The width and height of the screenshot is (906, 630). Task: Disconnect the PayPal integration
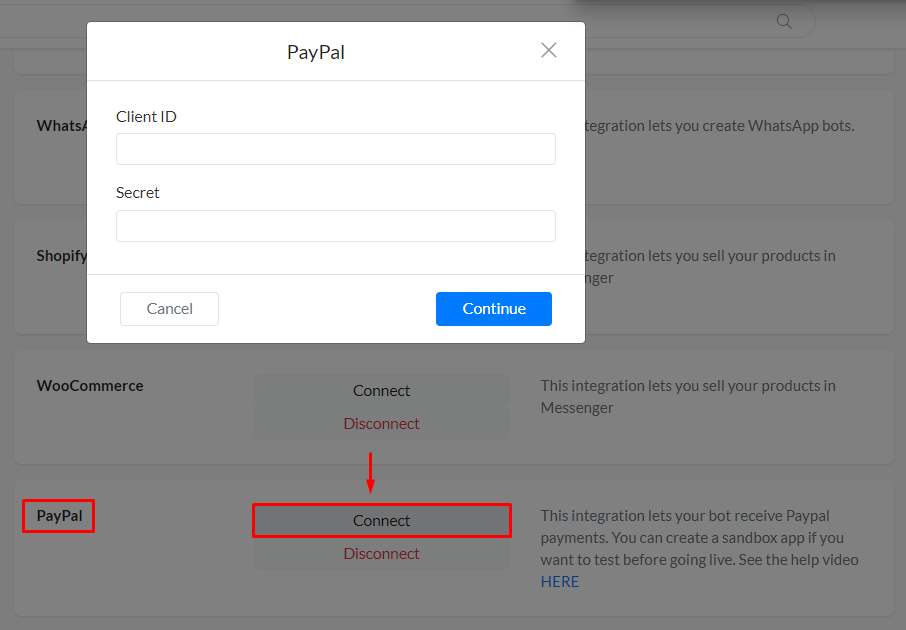coord(381,554)
